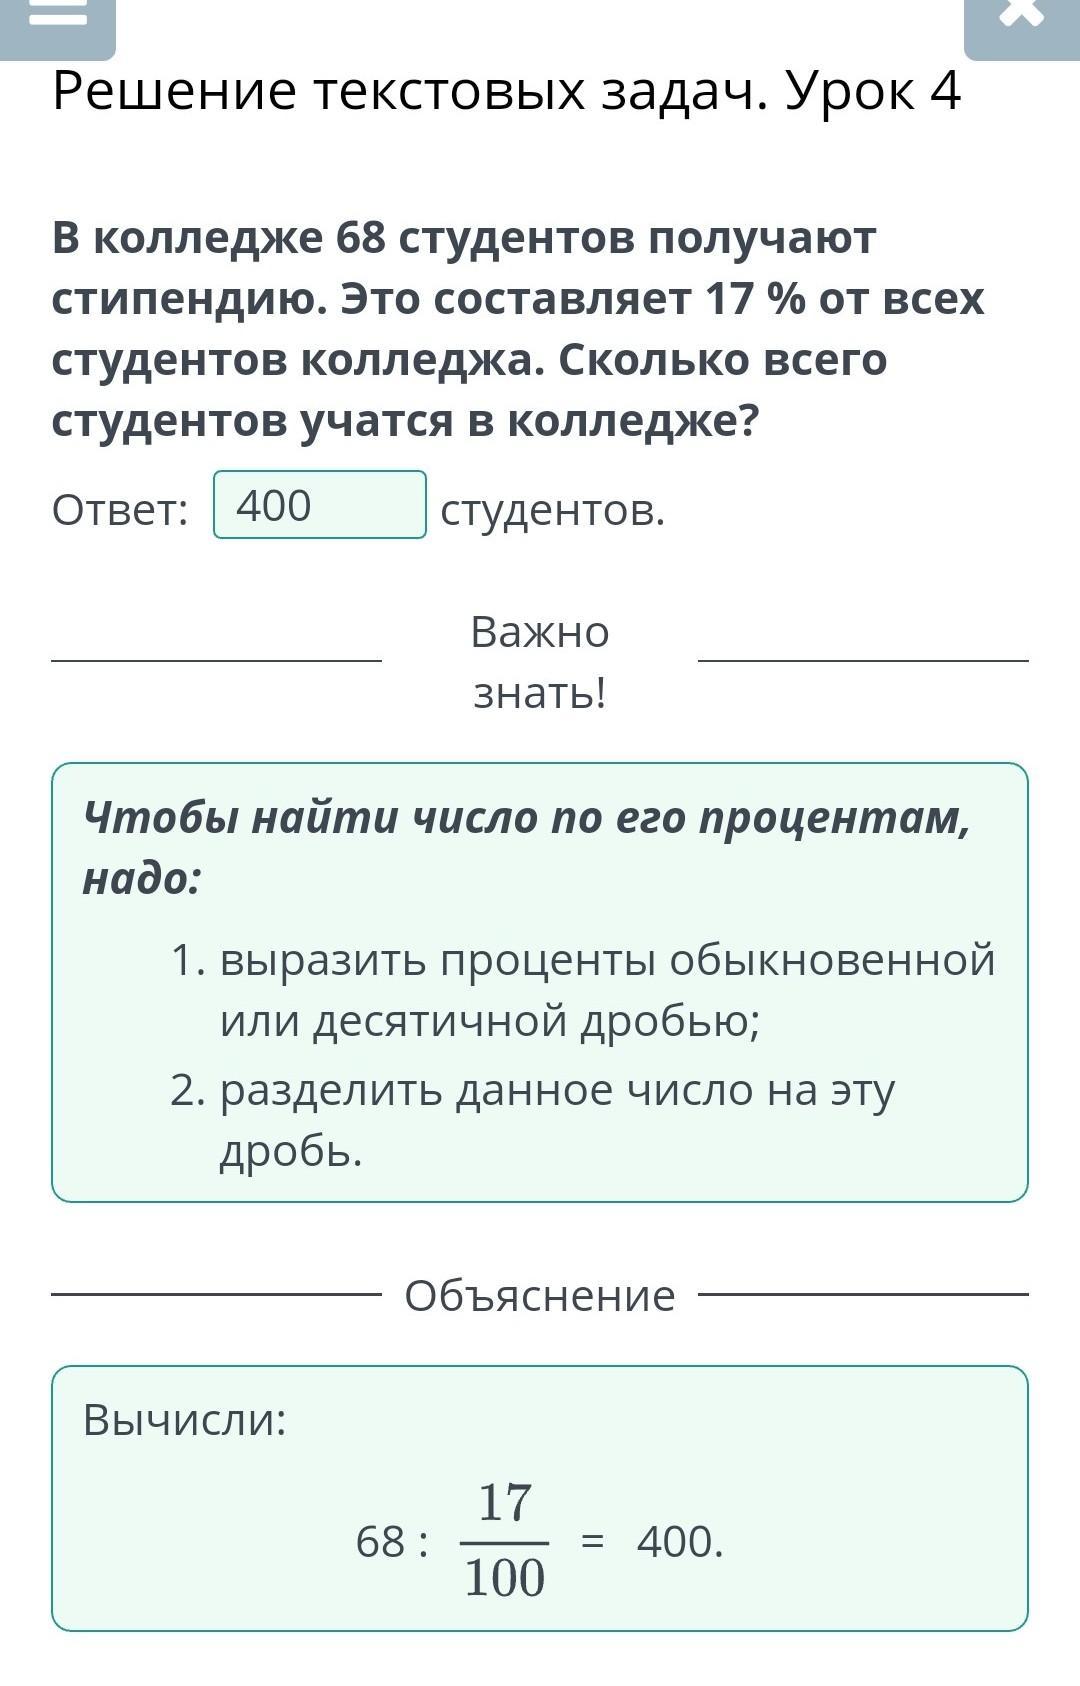The image size is (1080, 1686).
Task: Click the "Объяснение" section heading
Action: pos(540,1296)
